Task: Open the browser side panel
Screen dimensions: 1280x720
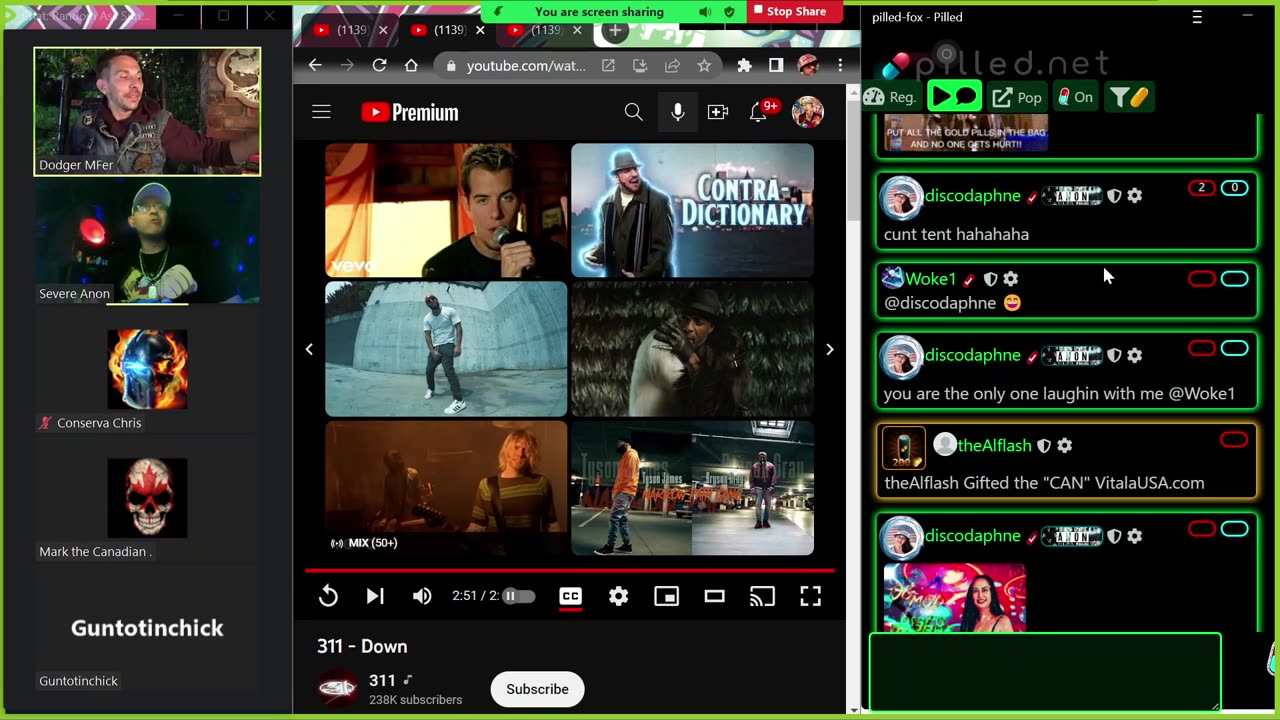Action: tap(776, 65)
